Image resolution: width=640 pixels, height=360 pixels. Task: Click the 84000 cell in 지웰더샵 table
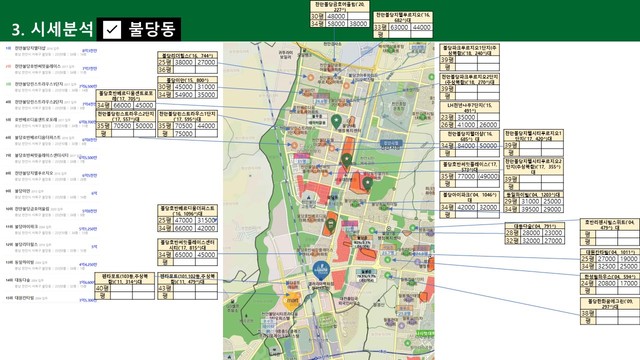[466, 146]
